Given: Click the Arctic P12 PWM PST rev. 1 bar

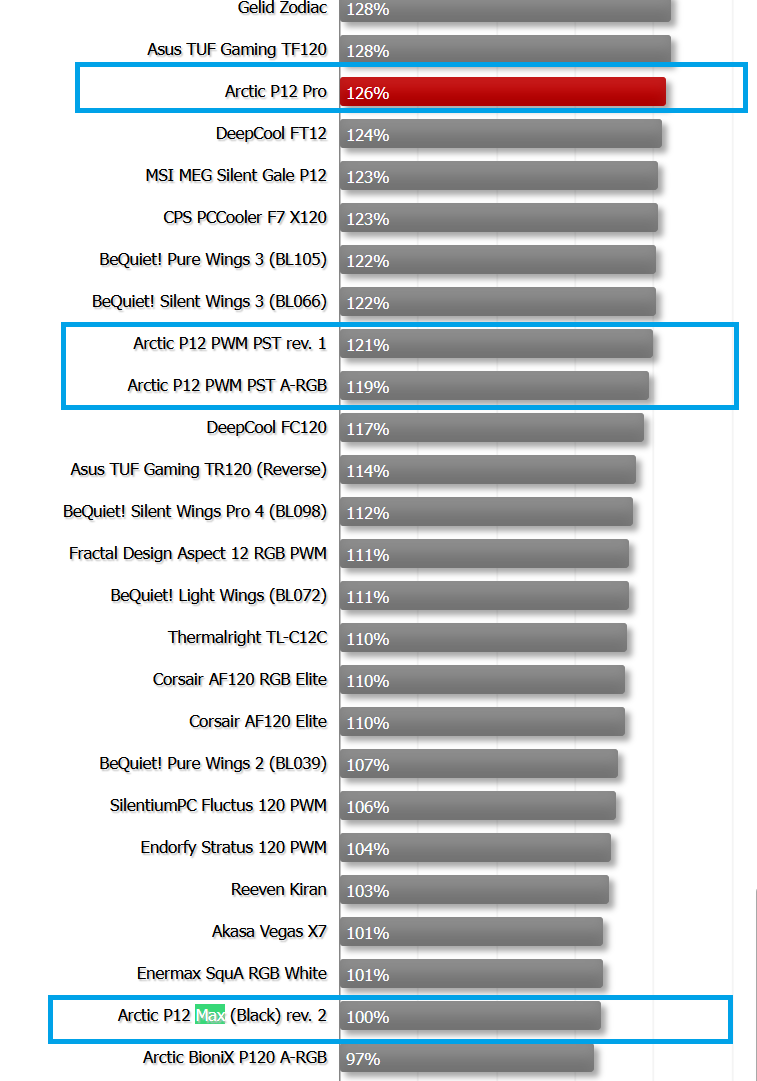Looking at the screenshot, I should pos(496,344).
